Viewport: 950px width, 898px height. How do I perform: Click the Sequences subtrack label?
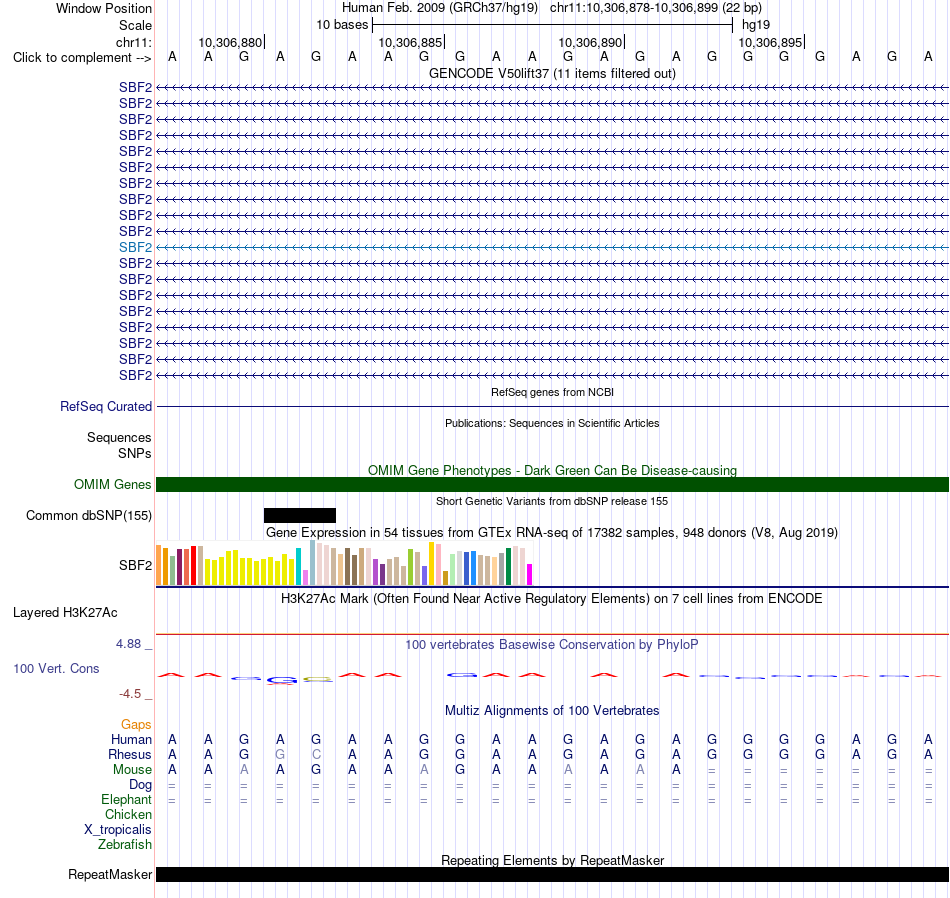click(x=119, y=437)
